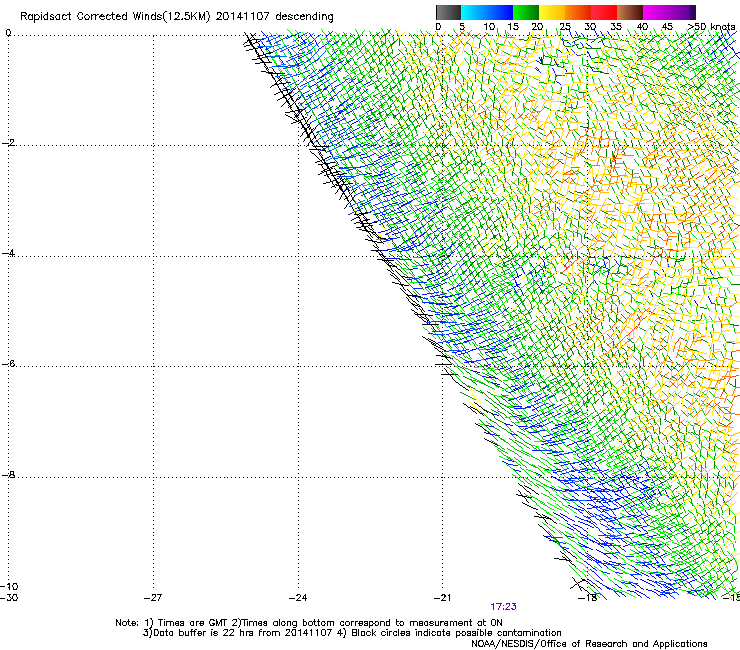
Task: Click the longitude axis label '-18'
Action: (x=588, y=598)
